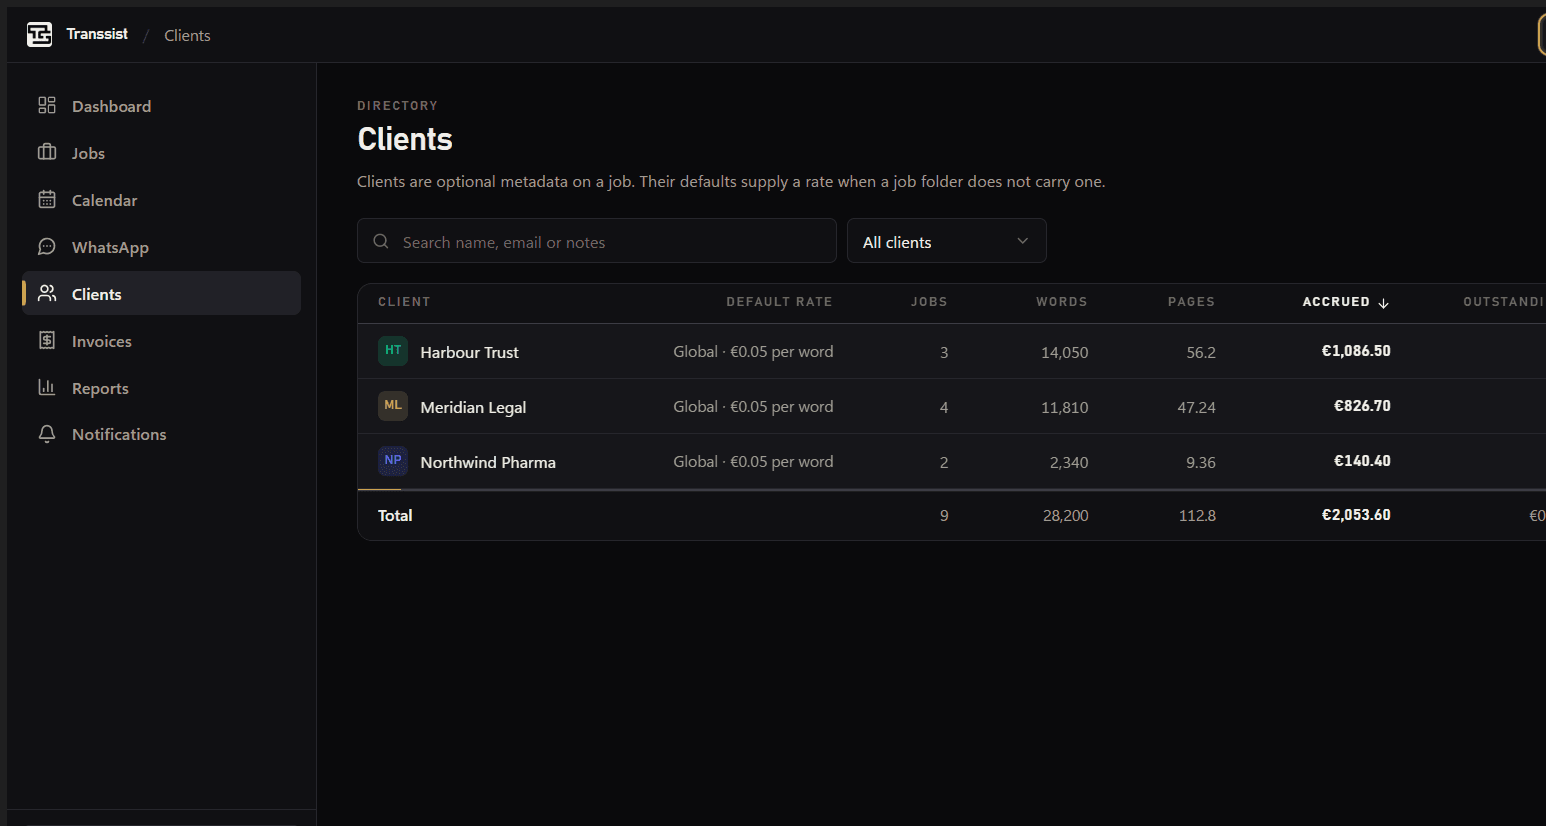Click Meridian Legal accrued amount €826.70
Viewport: 1546px width, 826px height.
pyautogui.click(x=1362, y=406)
